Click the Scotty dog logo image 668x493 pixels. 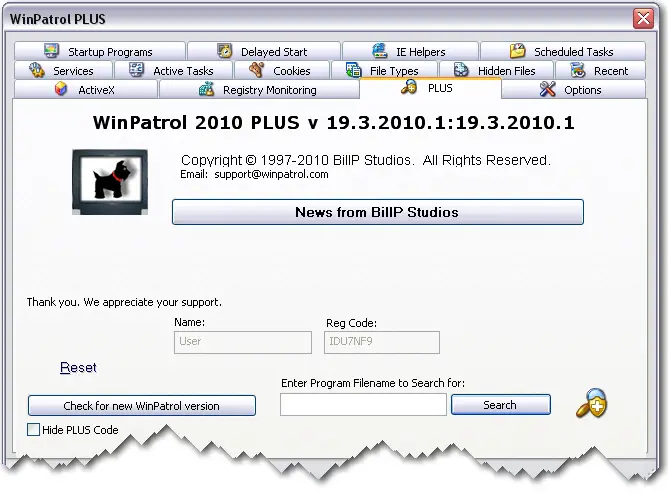tap(110, 182)
